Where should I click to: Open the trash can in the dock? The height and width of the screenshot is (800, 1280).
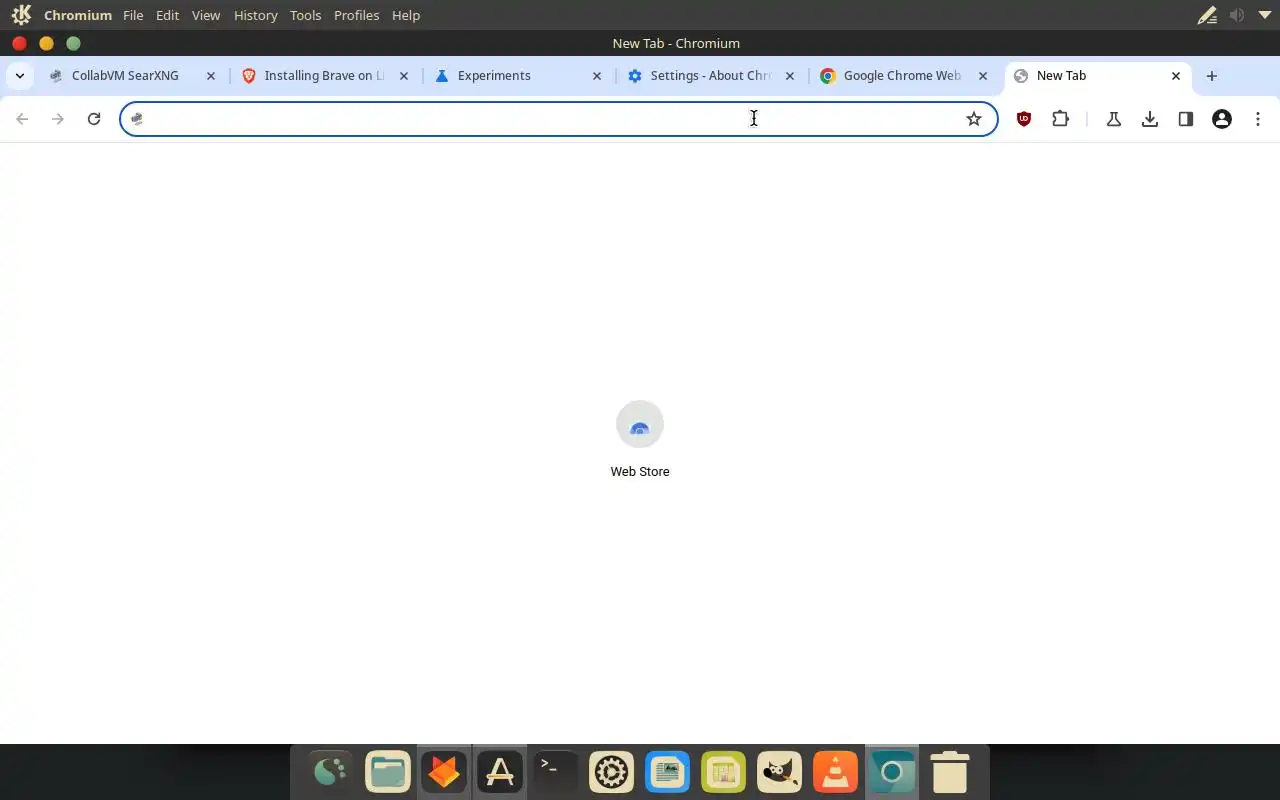[x=949, y=772]
